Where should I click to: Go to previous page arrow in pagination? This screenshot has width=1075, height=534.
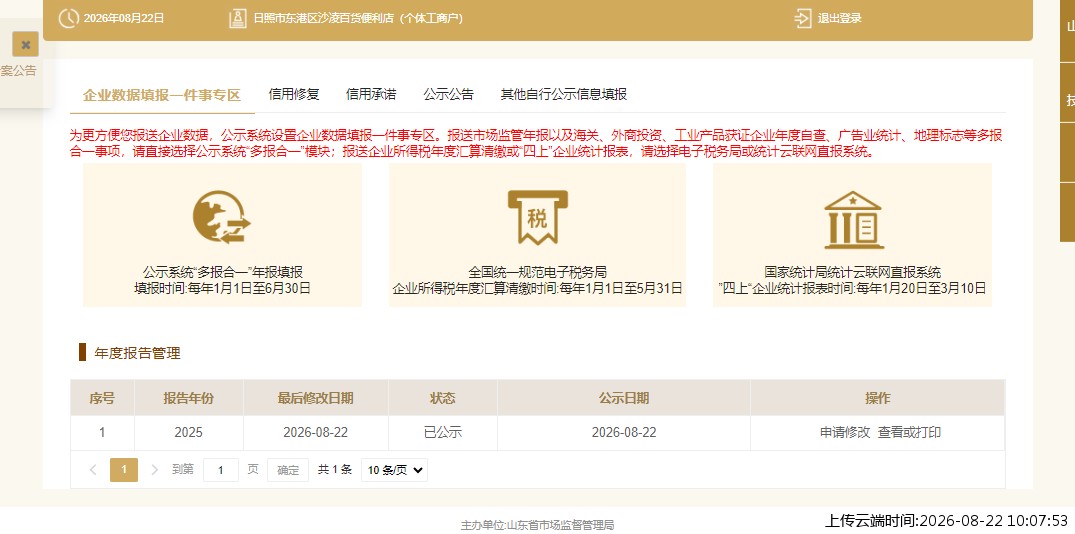point(93,470)
